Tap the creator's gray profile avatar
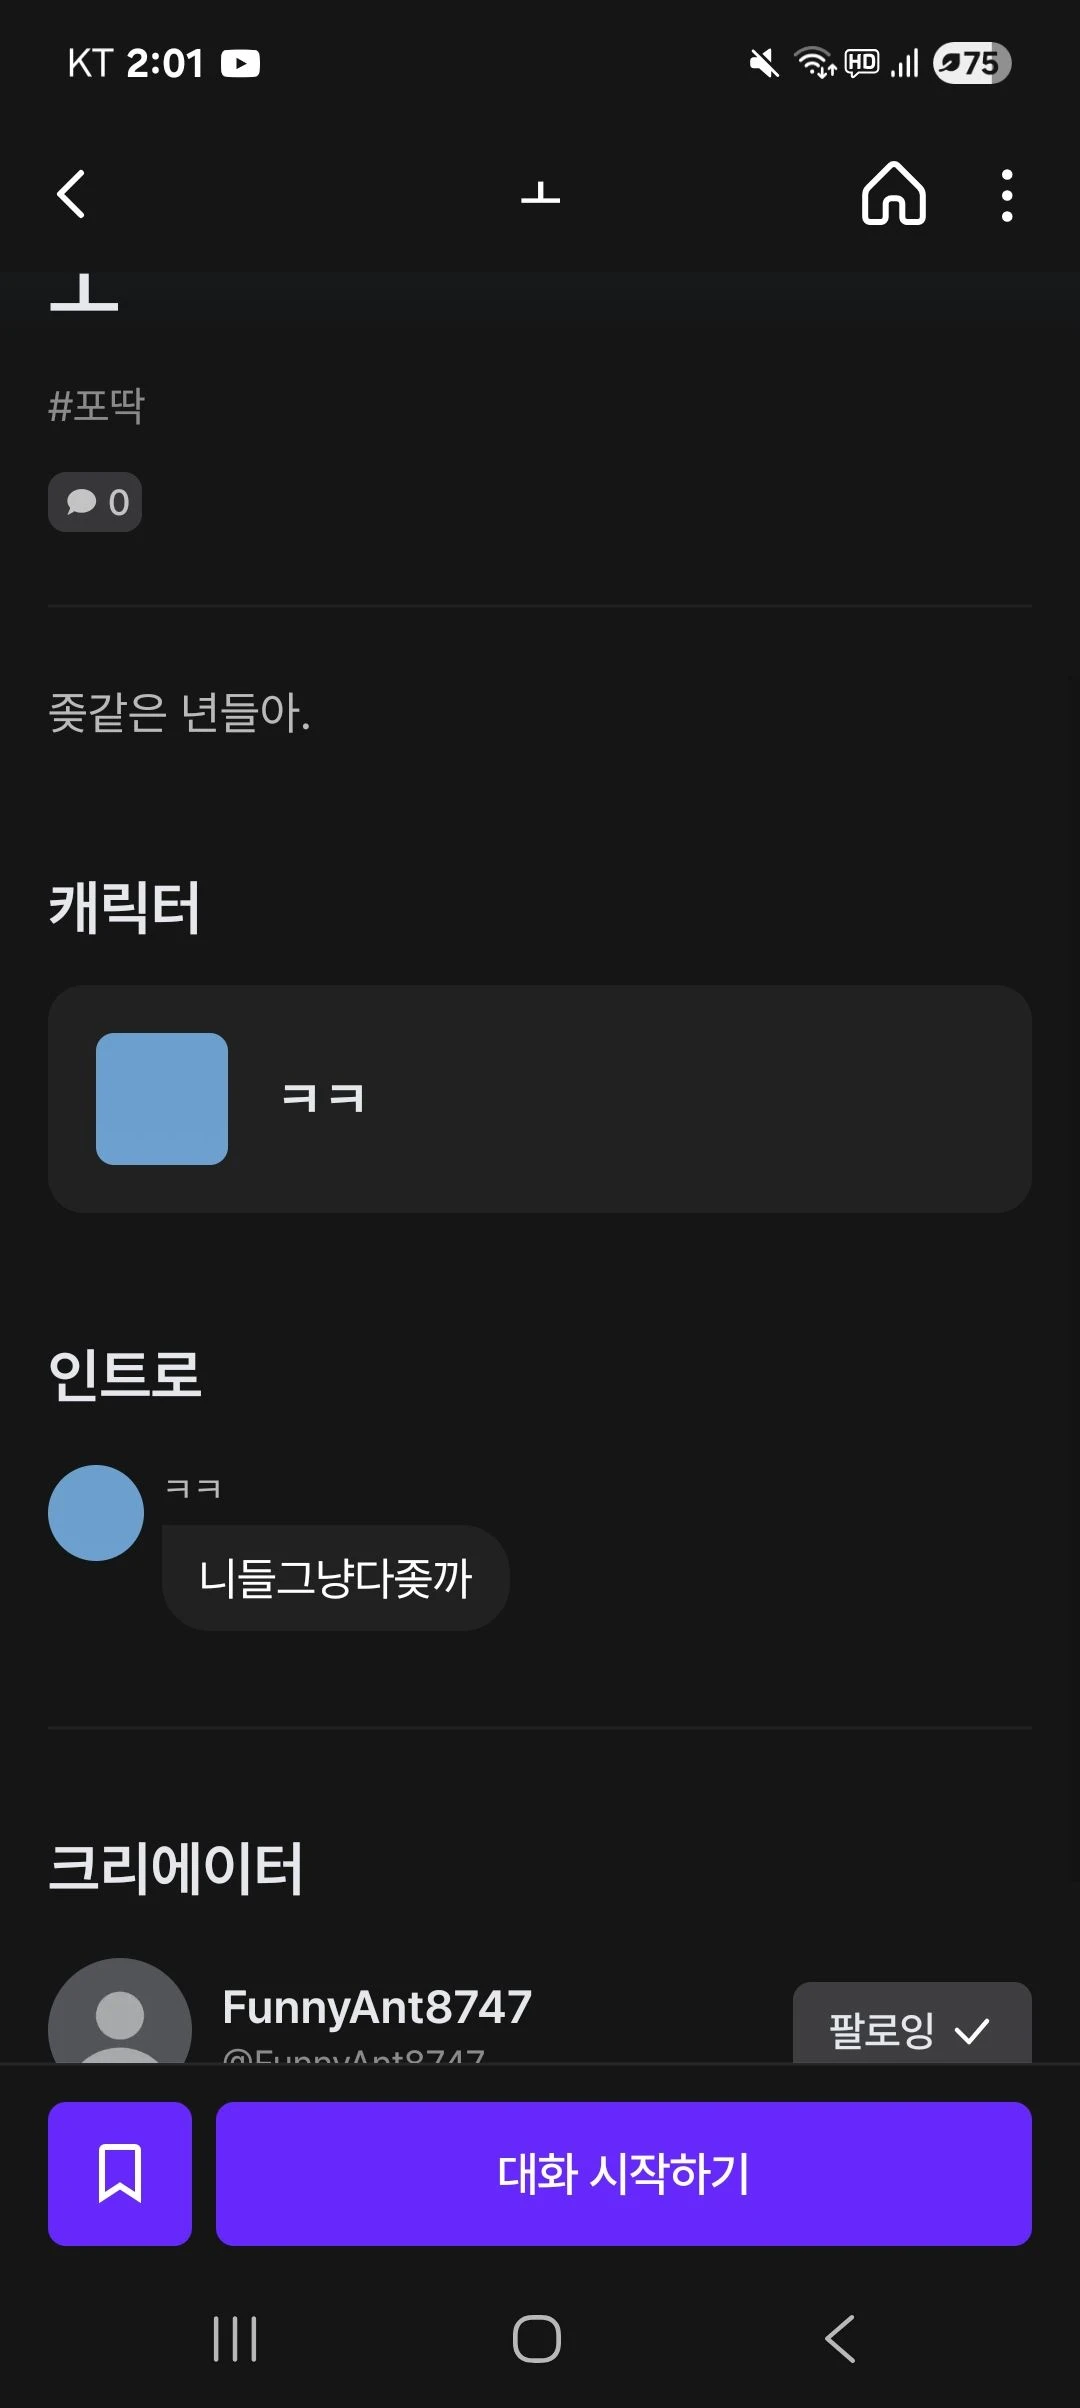 (120, 2015)
